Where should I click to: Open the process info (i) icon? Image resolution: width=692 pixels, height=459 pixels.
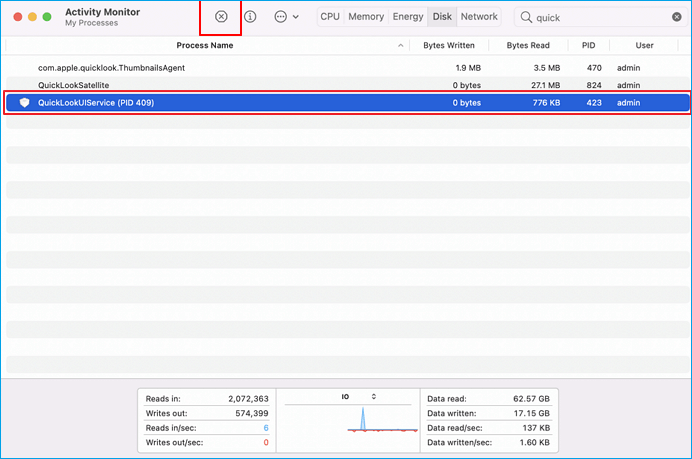[250, 17]
